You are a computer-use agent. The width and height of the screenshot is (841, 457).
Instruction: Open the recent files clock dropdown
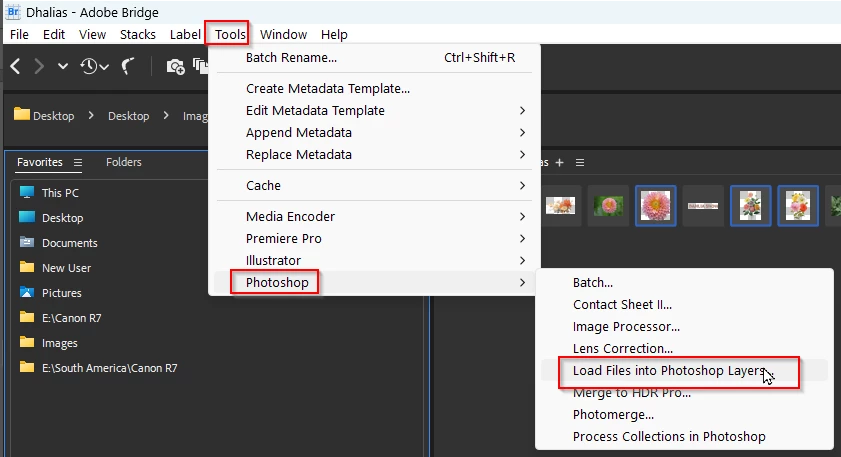(x=94, y=67)
